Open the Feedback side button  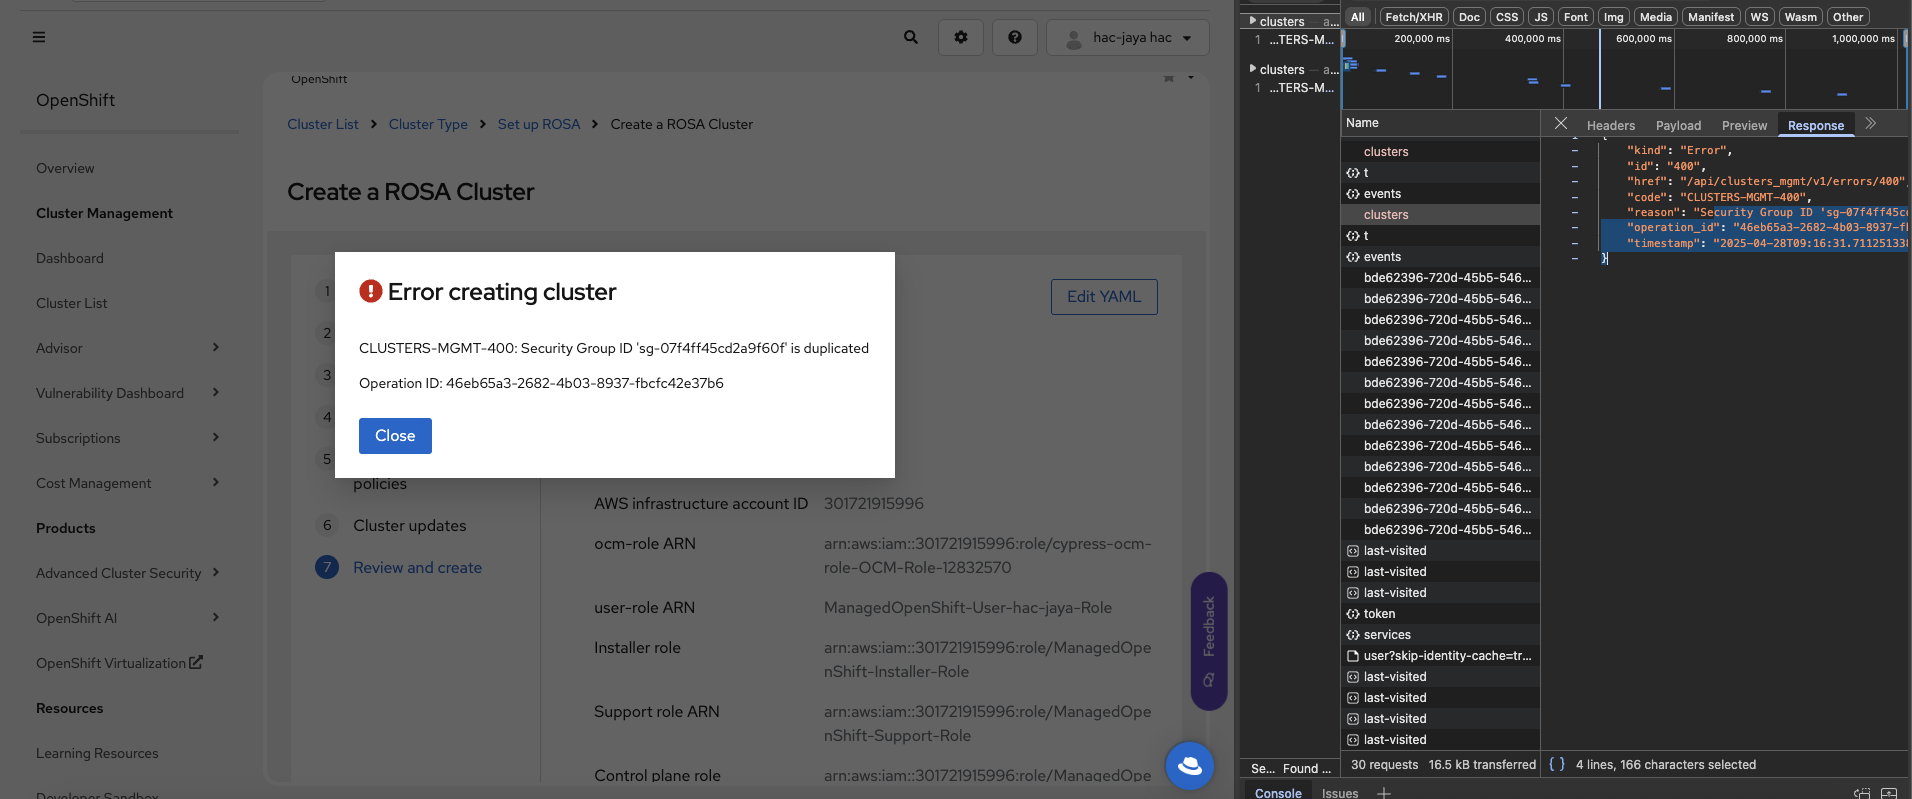pos(1209,641)
